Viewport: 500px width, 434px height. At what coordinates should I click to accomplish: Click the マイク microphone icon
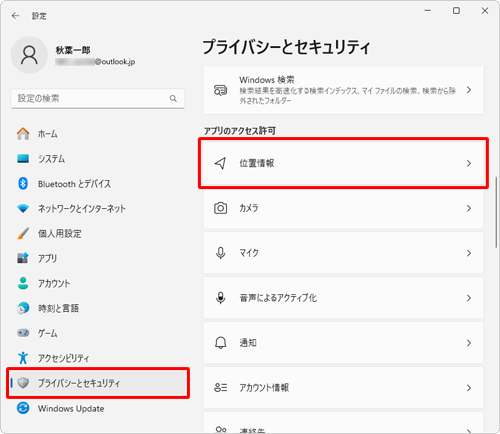pyautogui.click(x=220, y=253)
